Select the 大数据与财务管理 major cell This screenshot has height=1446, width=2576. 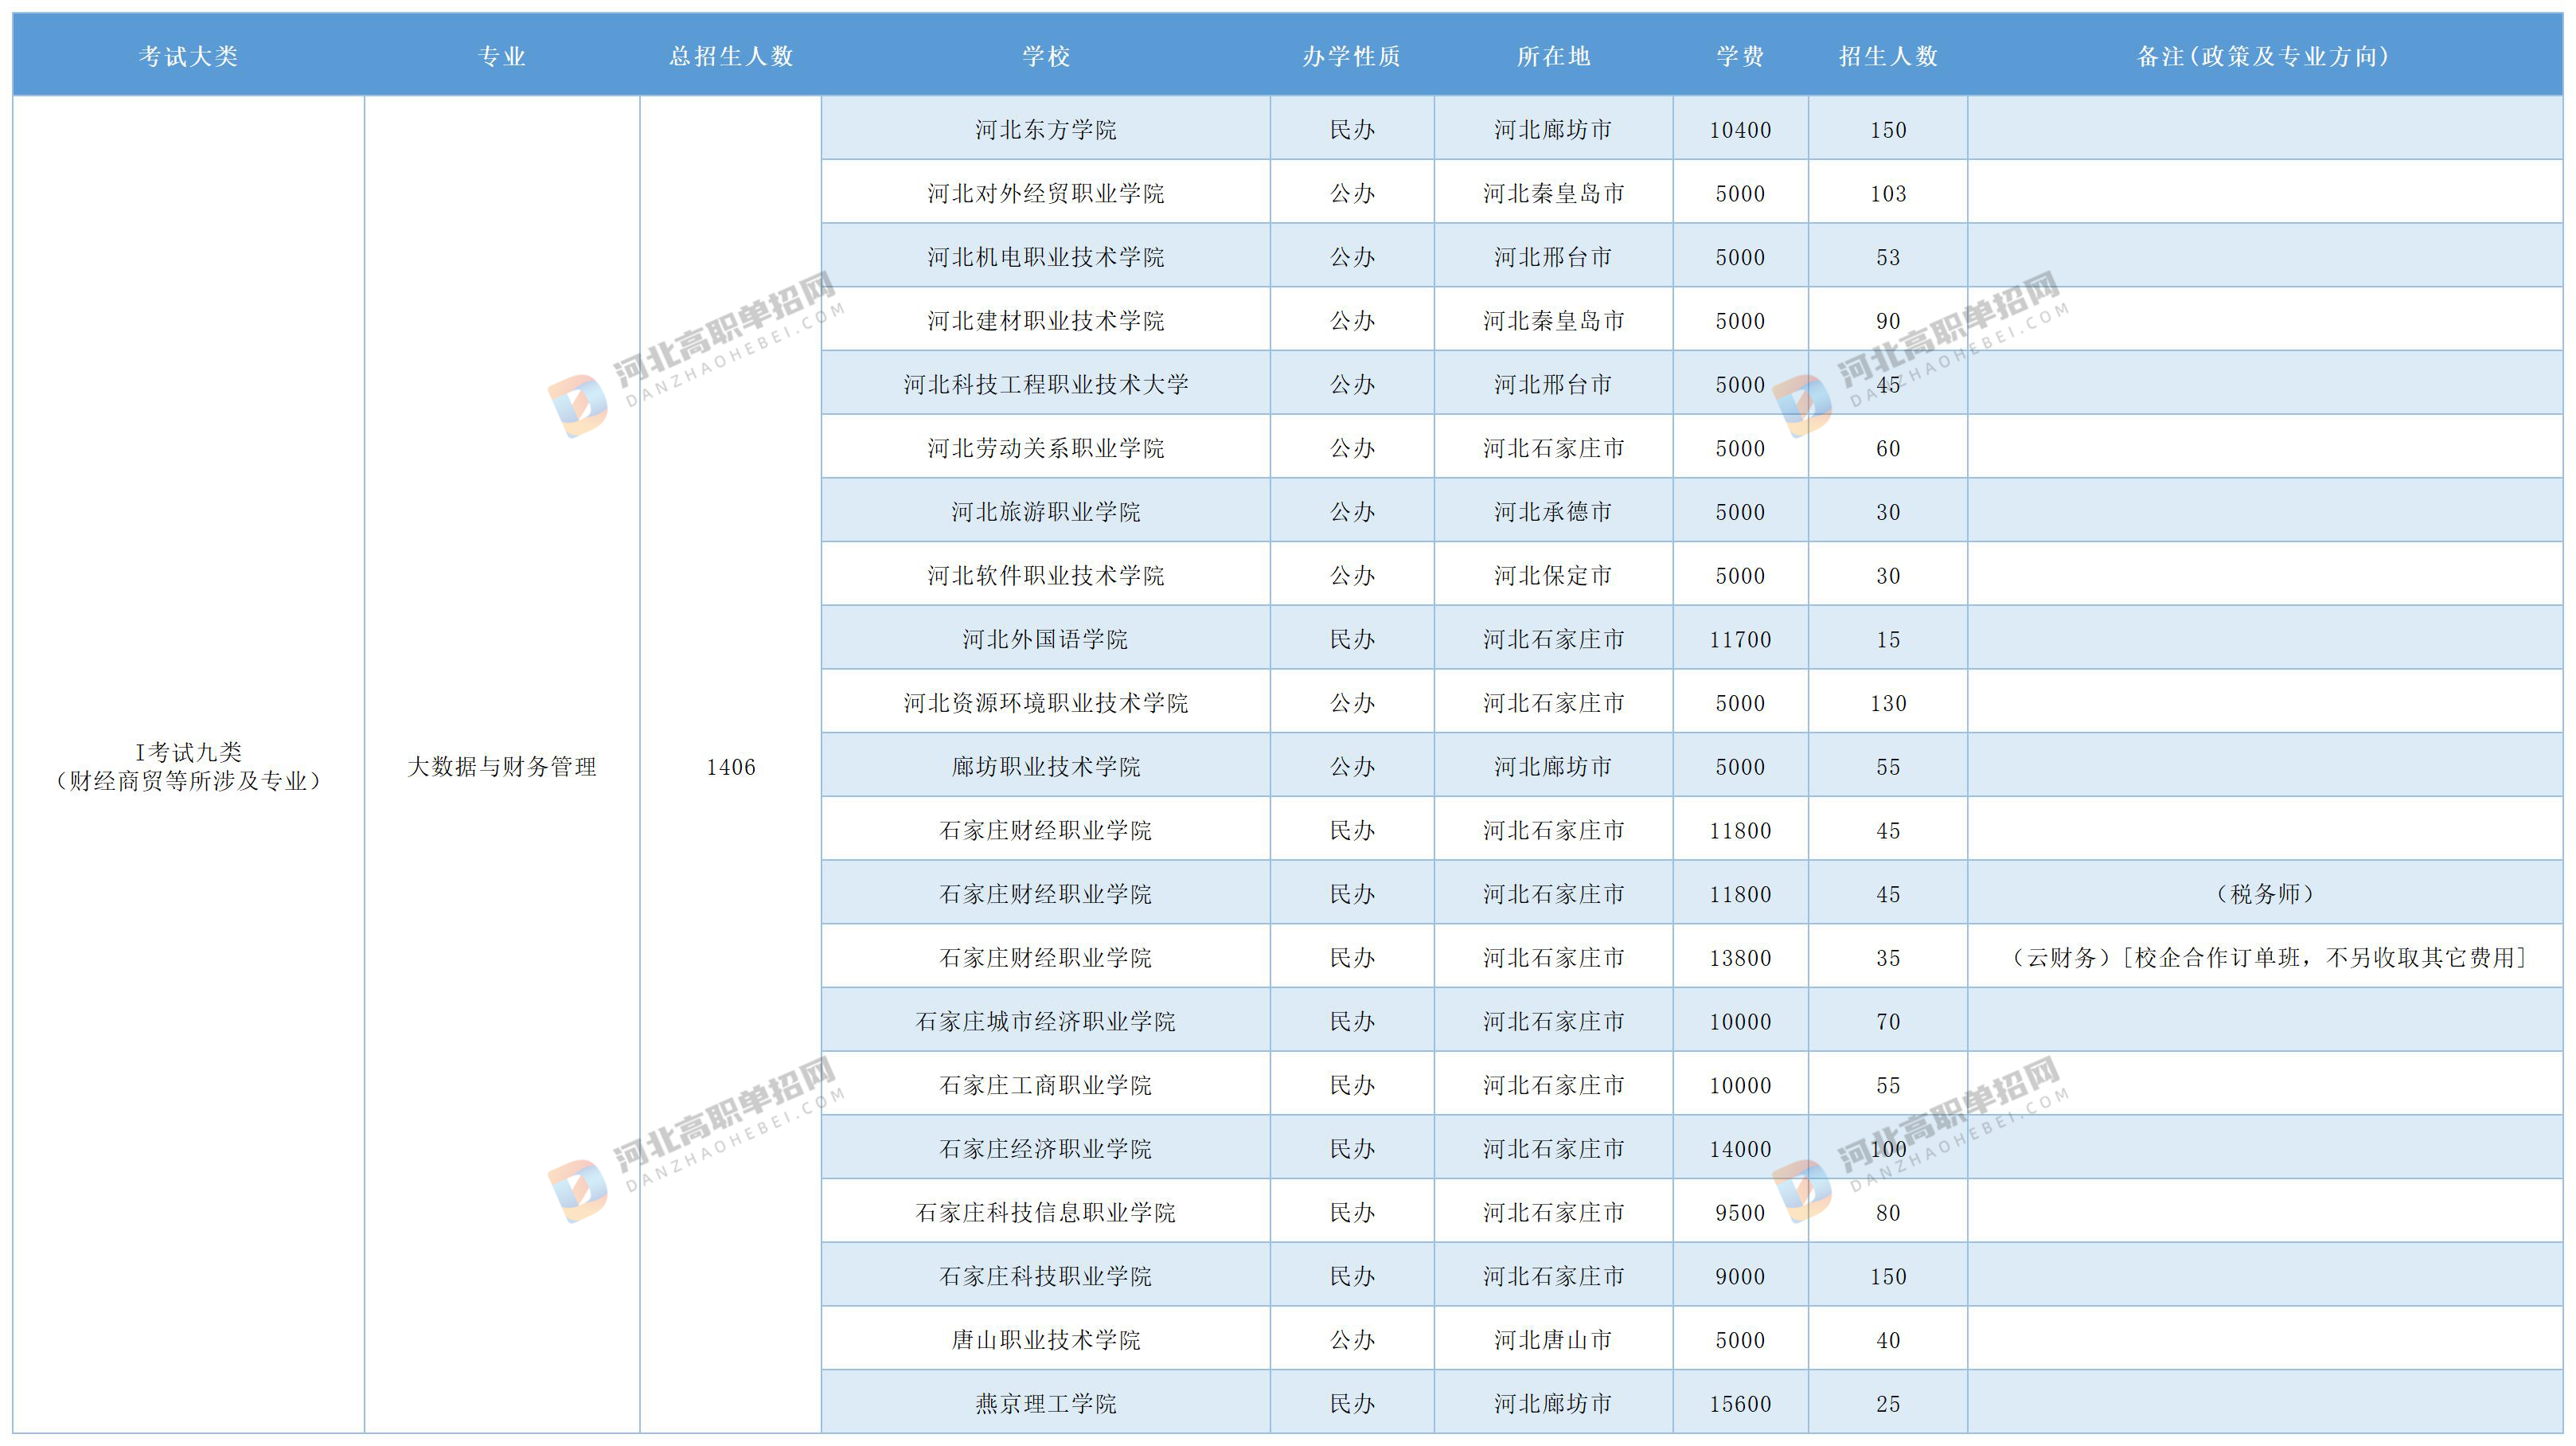click(x=502, y=767)
